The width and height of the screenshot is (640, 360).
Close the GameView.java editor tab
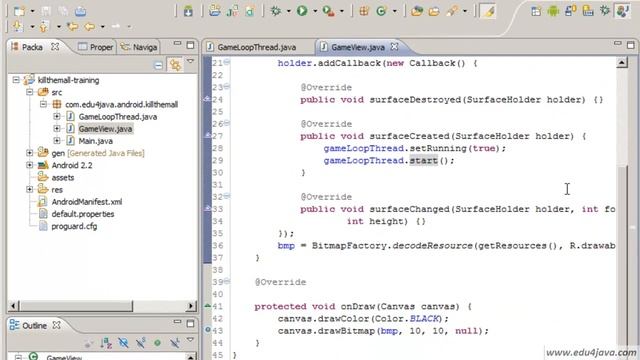[x=394, y=47]
